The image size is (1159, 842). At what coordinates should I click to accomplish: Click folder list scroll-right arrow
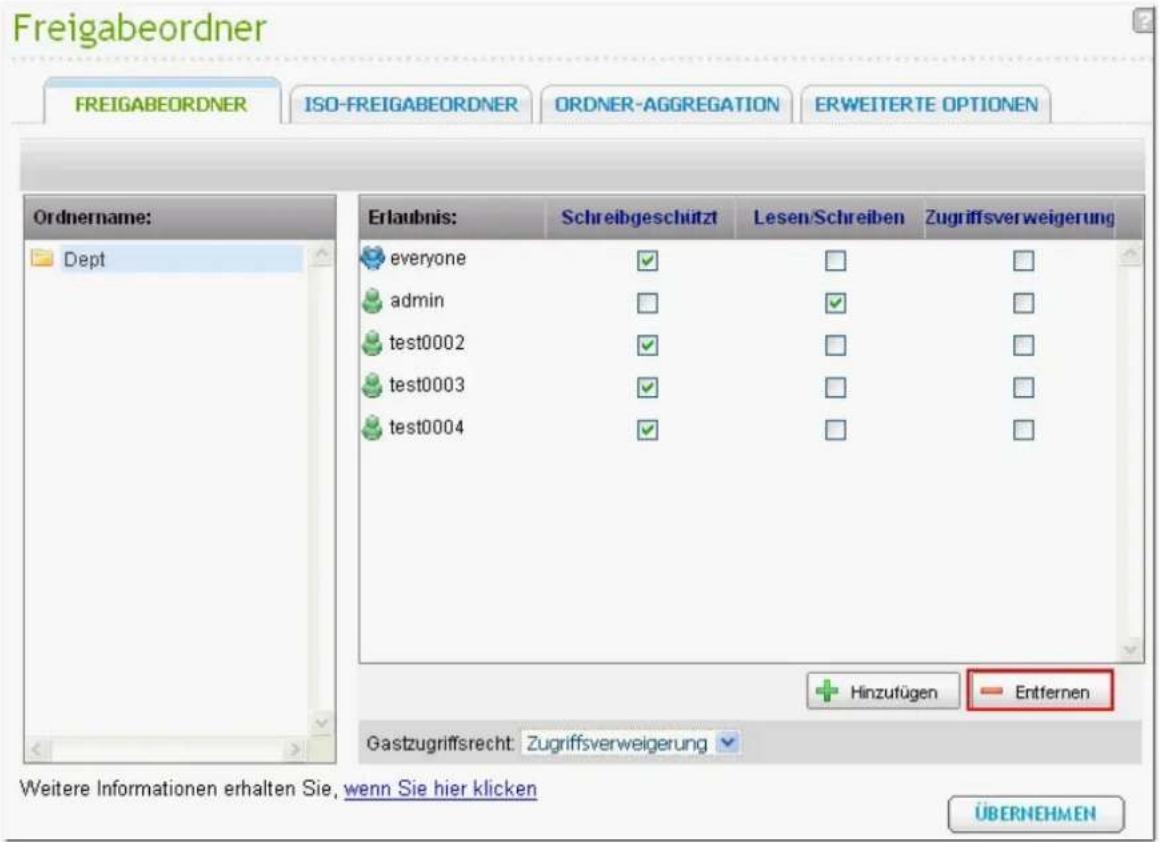(x=294, y=750)
